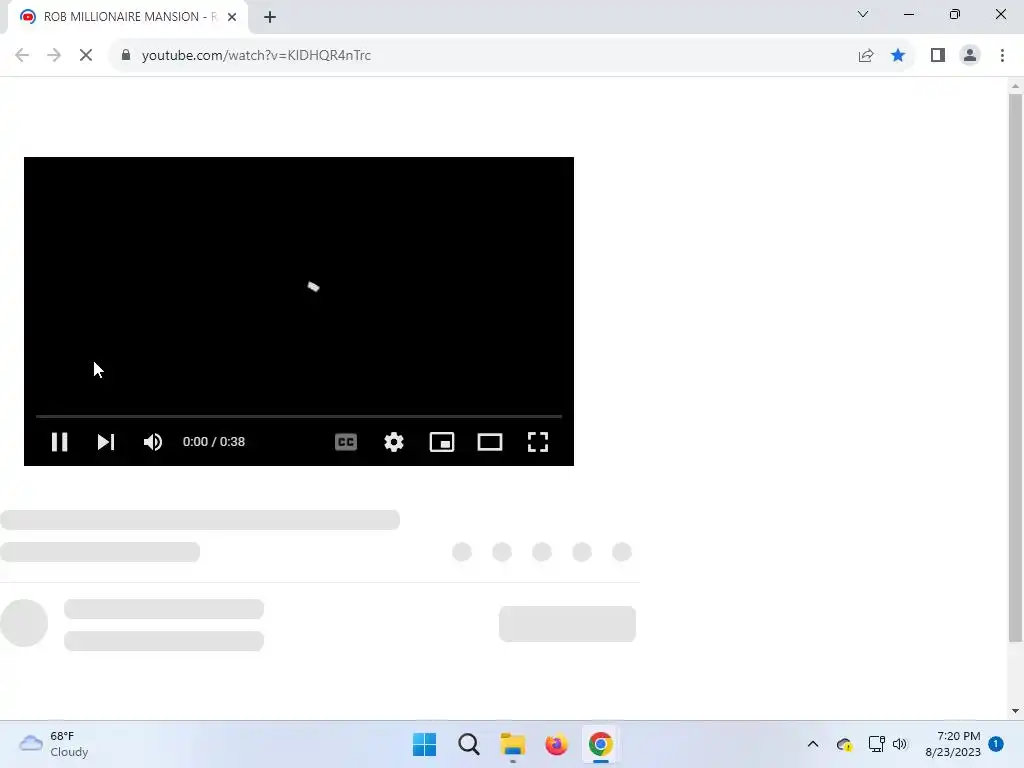1024x768 pixels.
Task: Click the 0:00 / 0:38 time display
Action: [214, 442]
